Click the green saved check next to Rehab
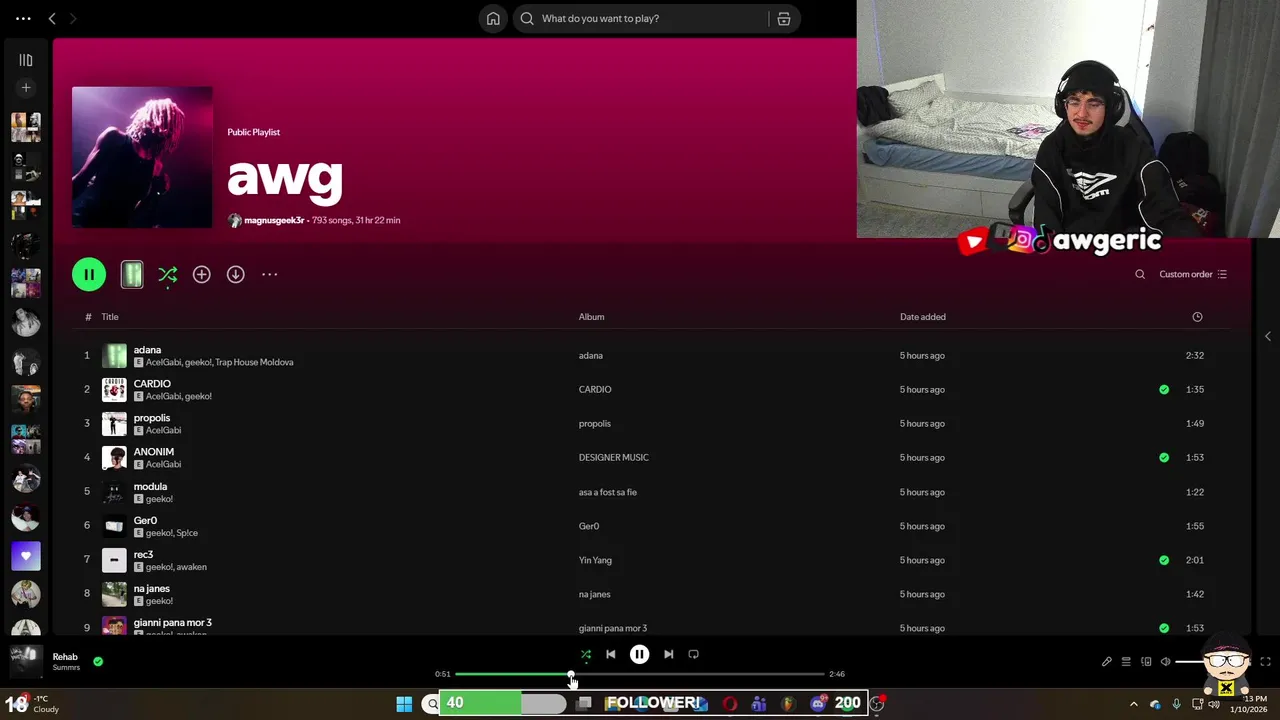The image size is (1280, 720). (98, 661)
